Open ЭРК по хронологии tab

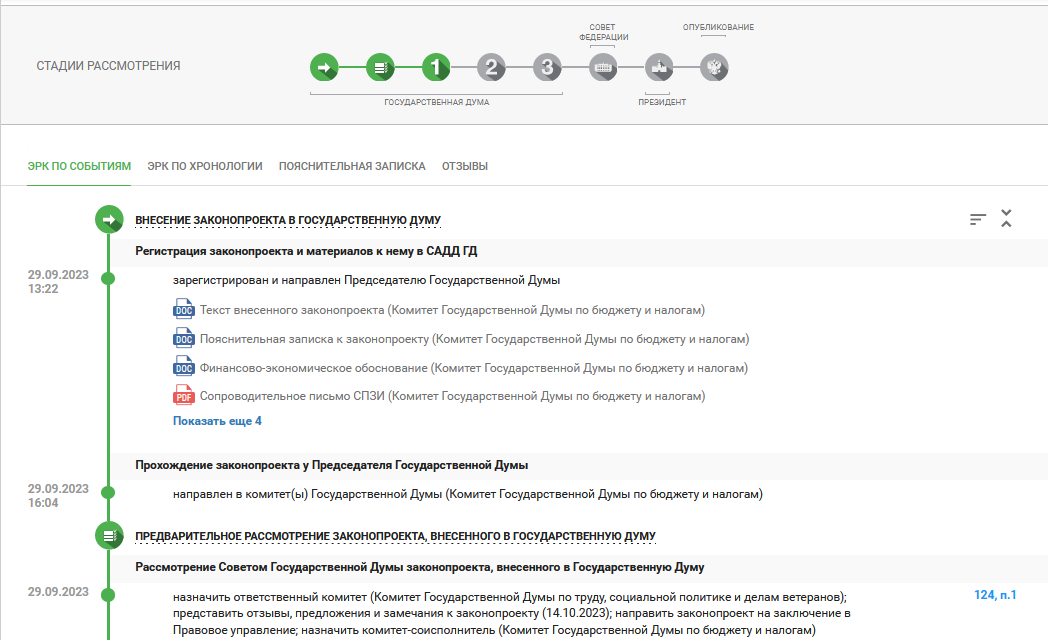(x=205, y=166)
